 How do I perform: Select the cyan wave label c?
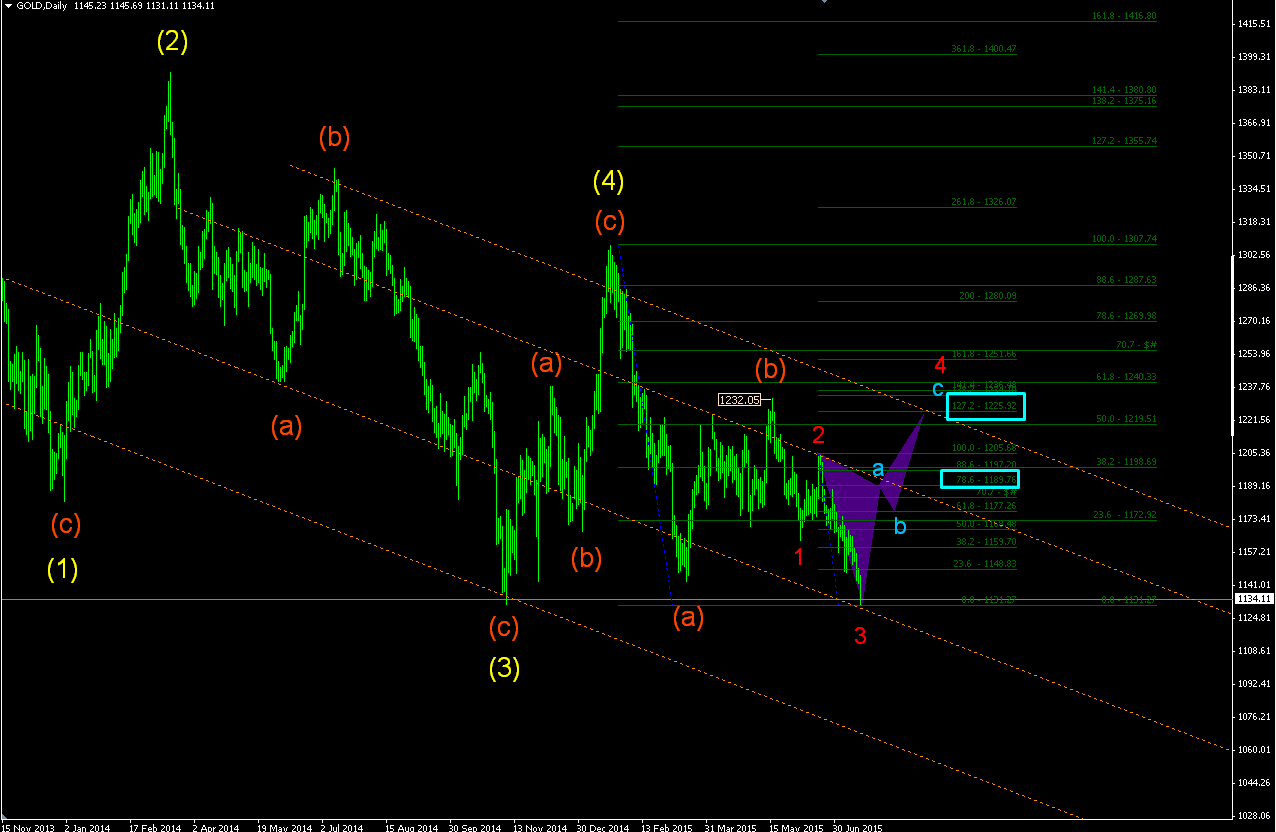click(x=937, y=388)
